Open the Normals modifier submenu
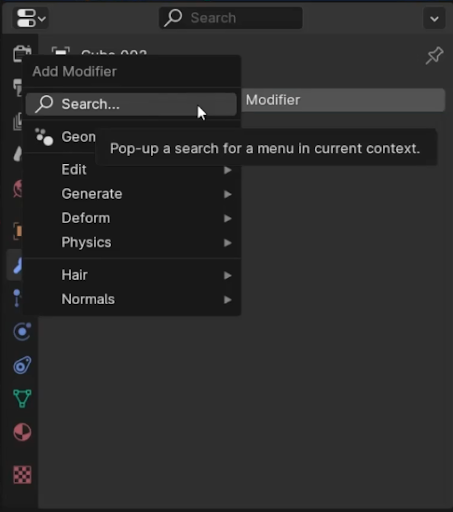453x512 pixels. (132, 299)
